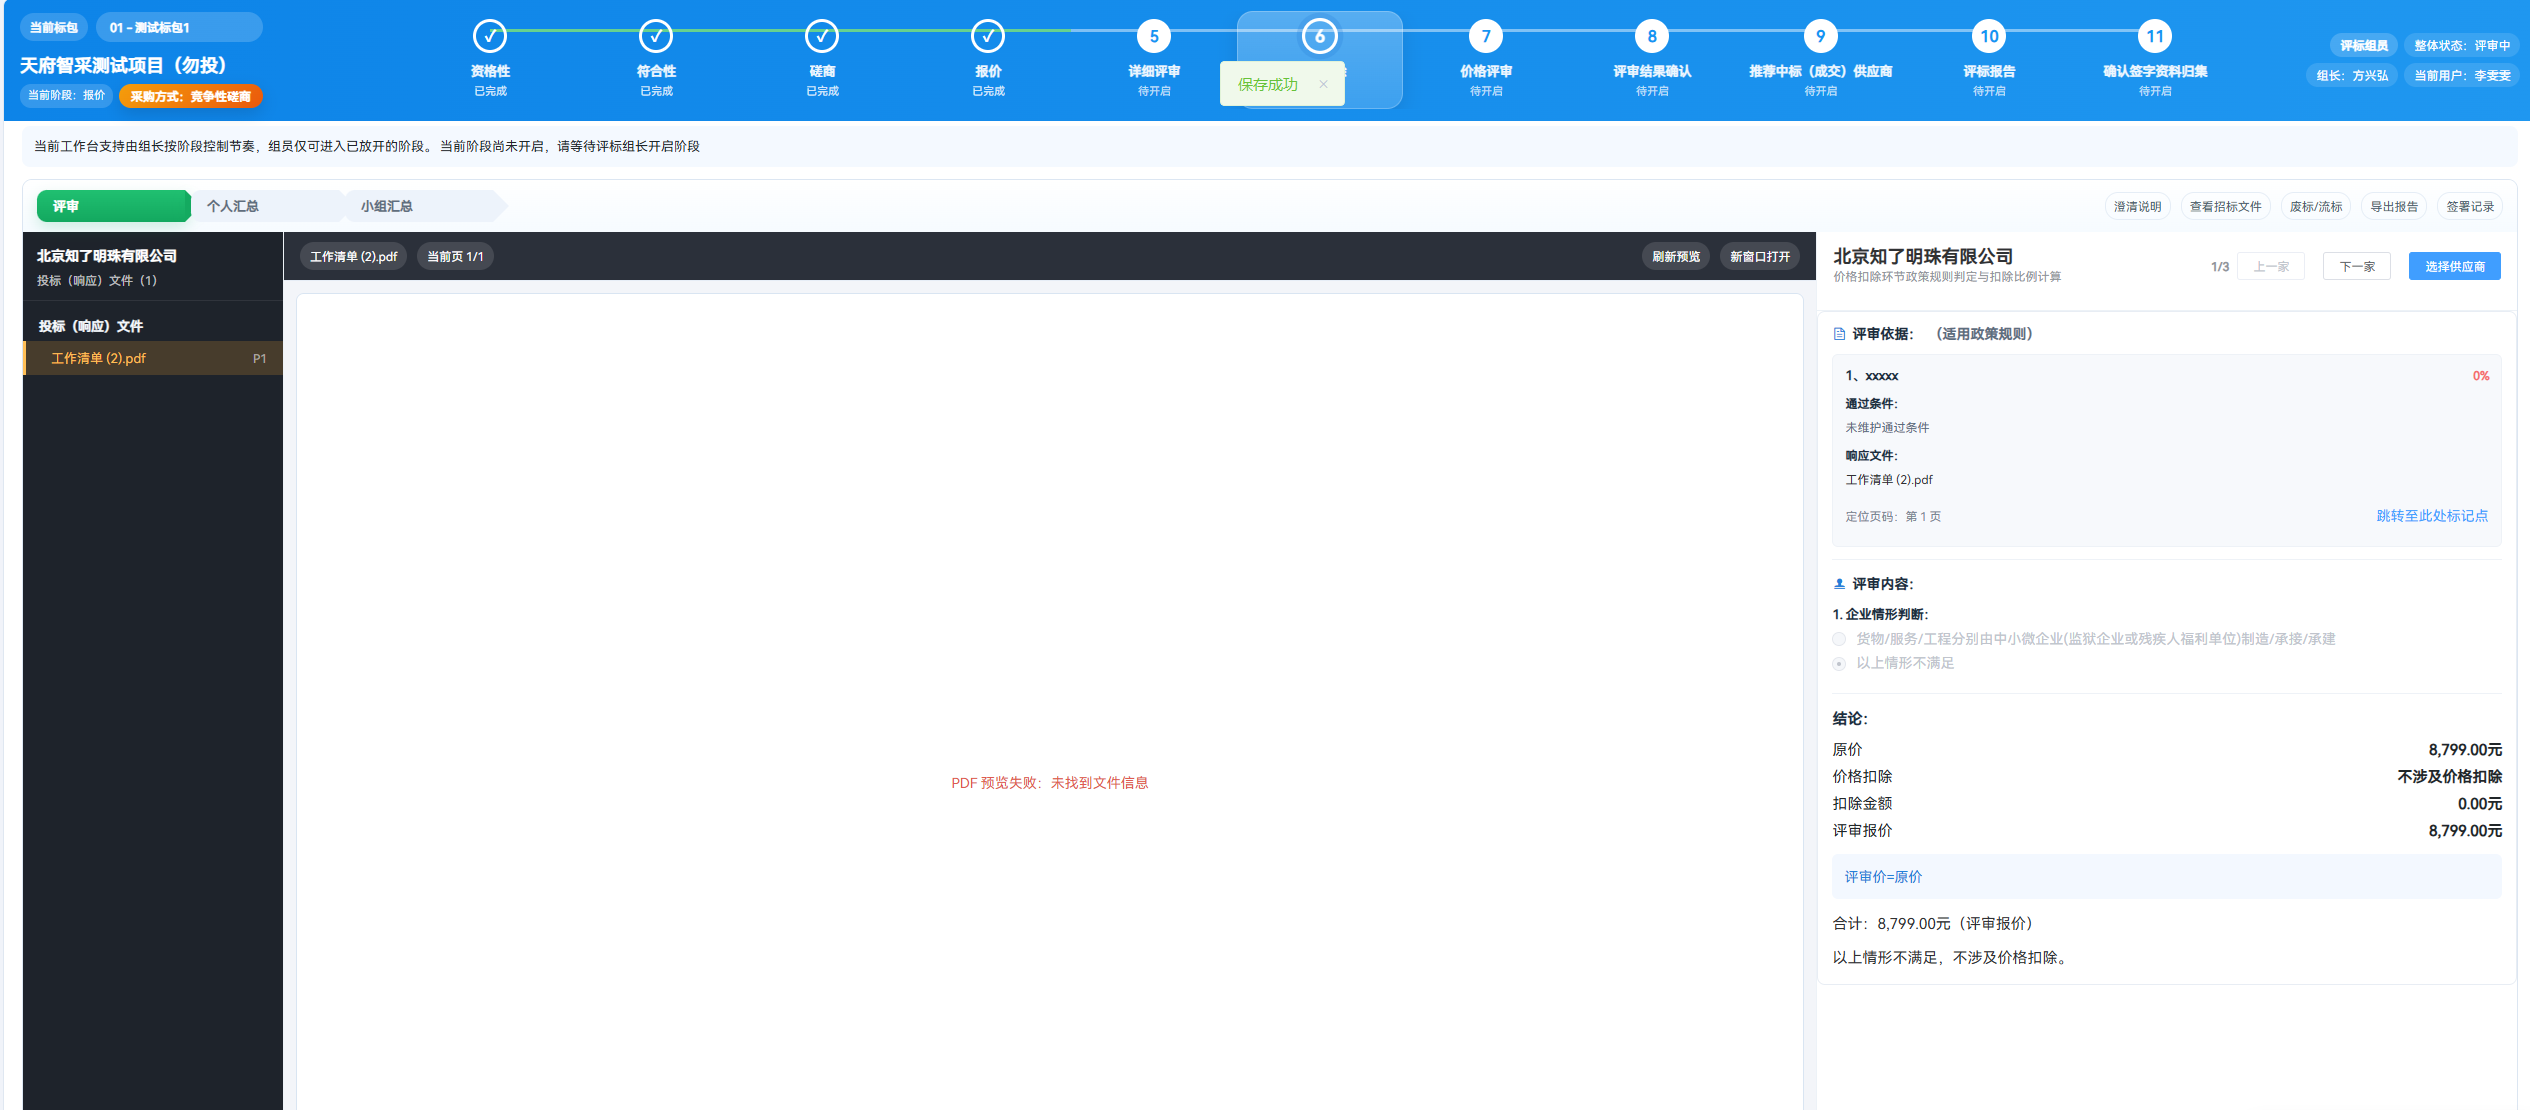
Task: Click 新窗口打开 in PDF toolbar
Action: 1760,257
